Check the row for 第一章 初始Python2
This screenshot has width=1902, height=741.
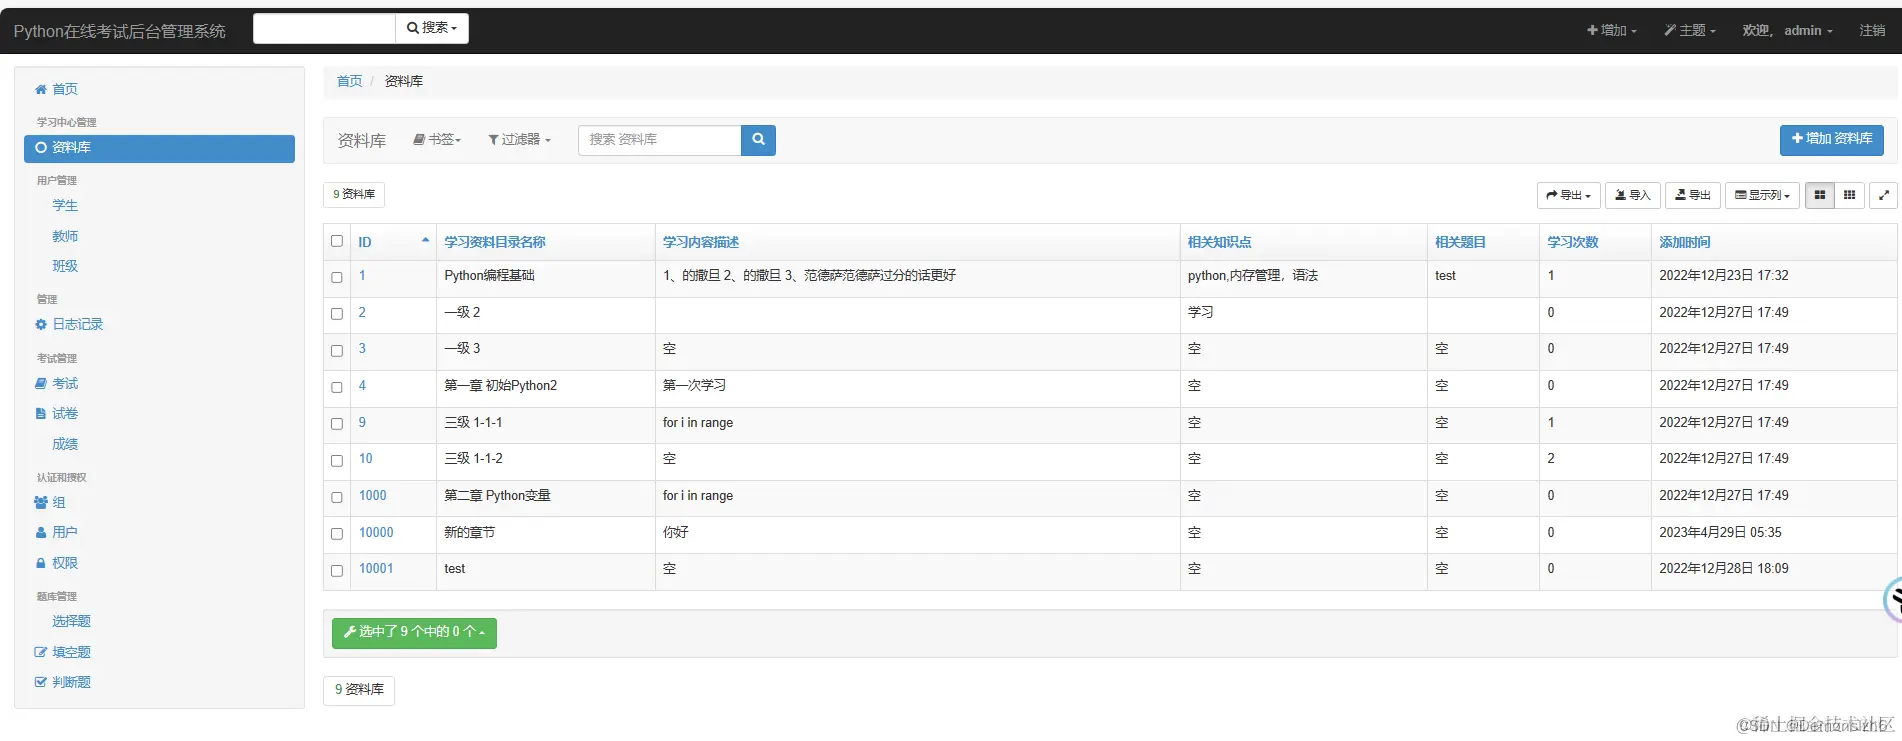(337, 387)
